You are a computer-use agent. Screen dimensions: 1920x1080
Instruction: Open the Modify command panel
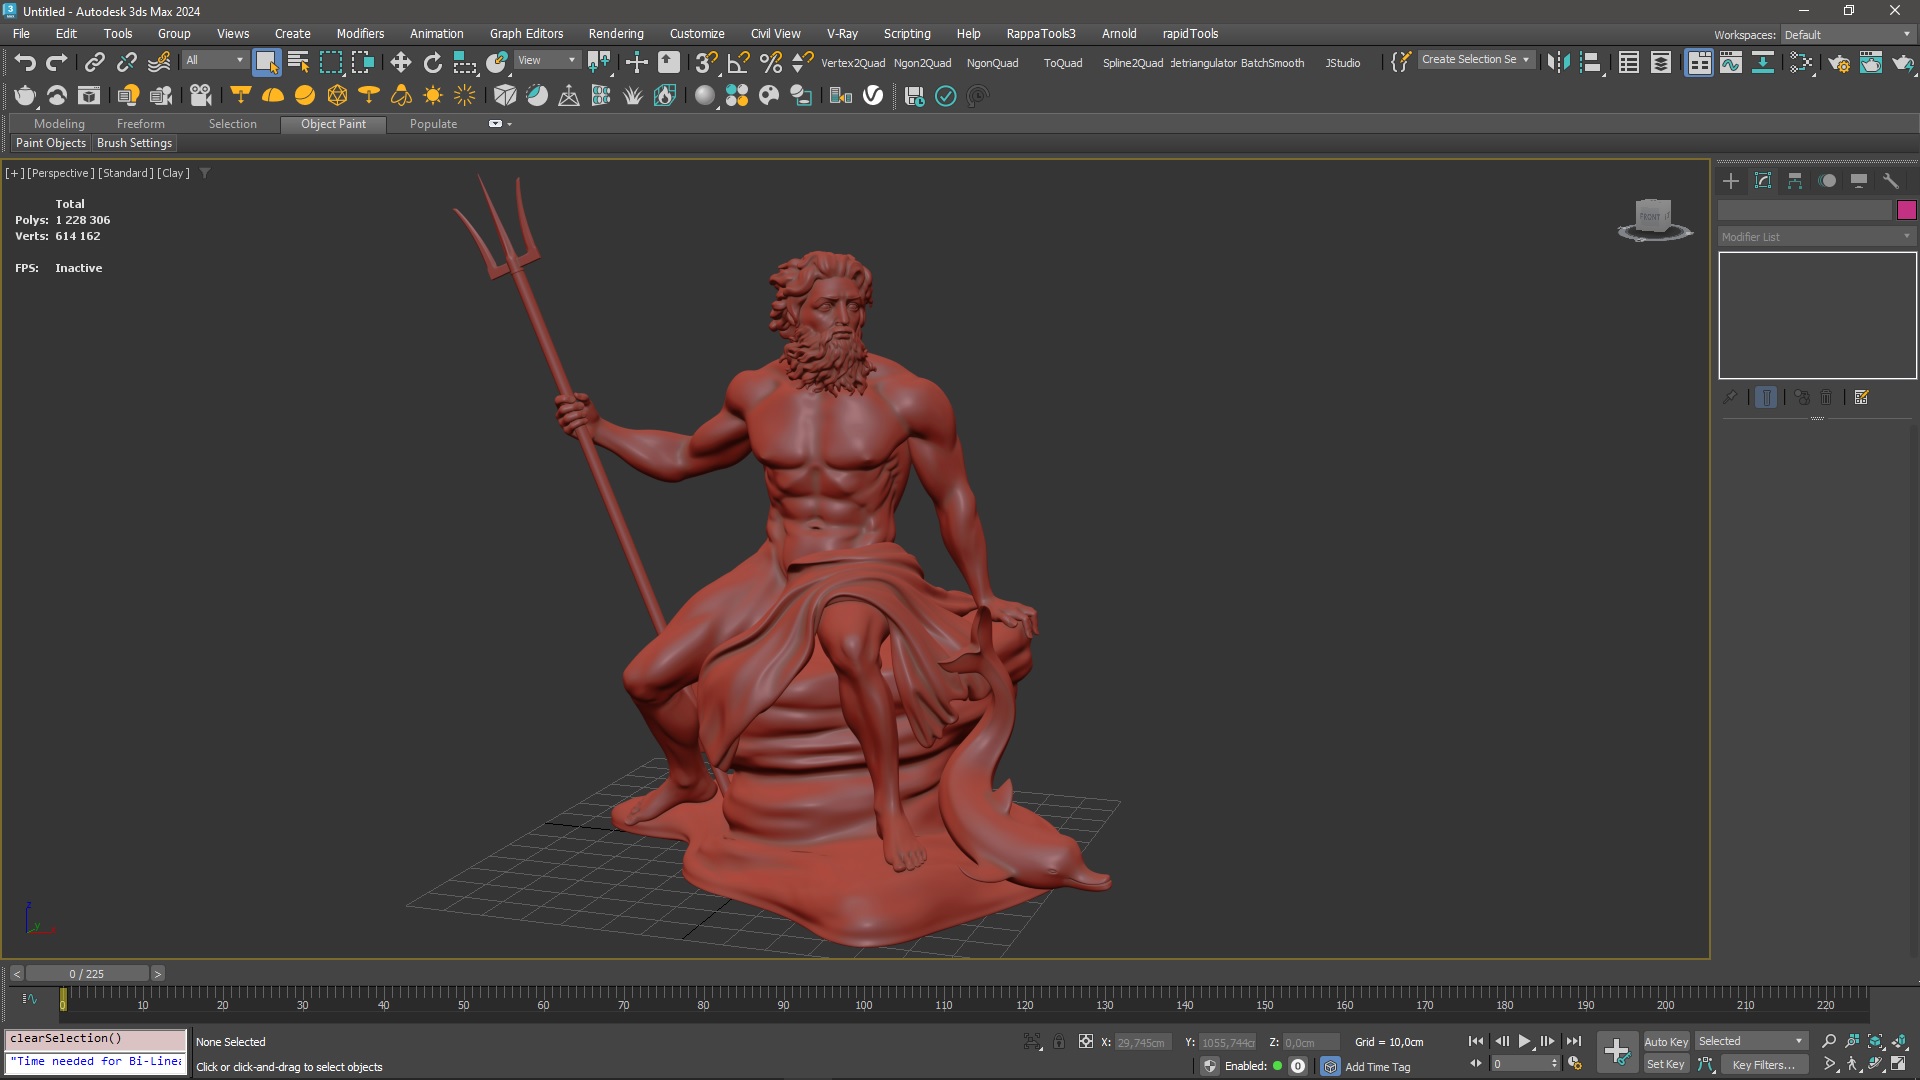[1763, 181]
